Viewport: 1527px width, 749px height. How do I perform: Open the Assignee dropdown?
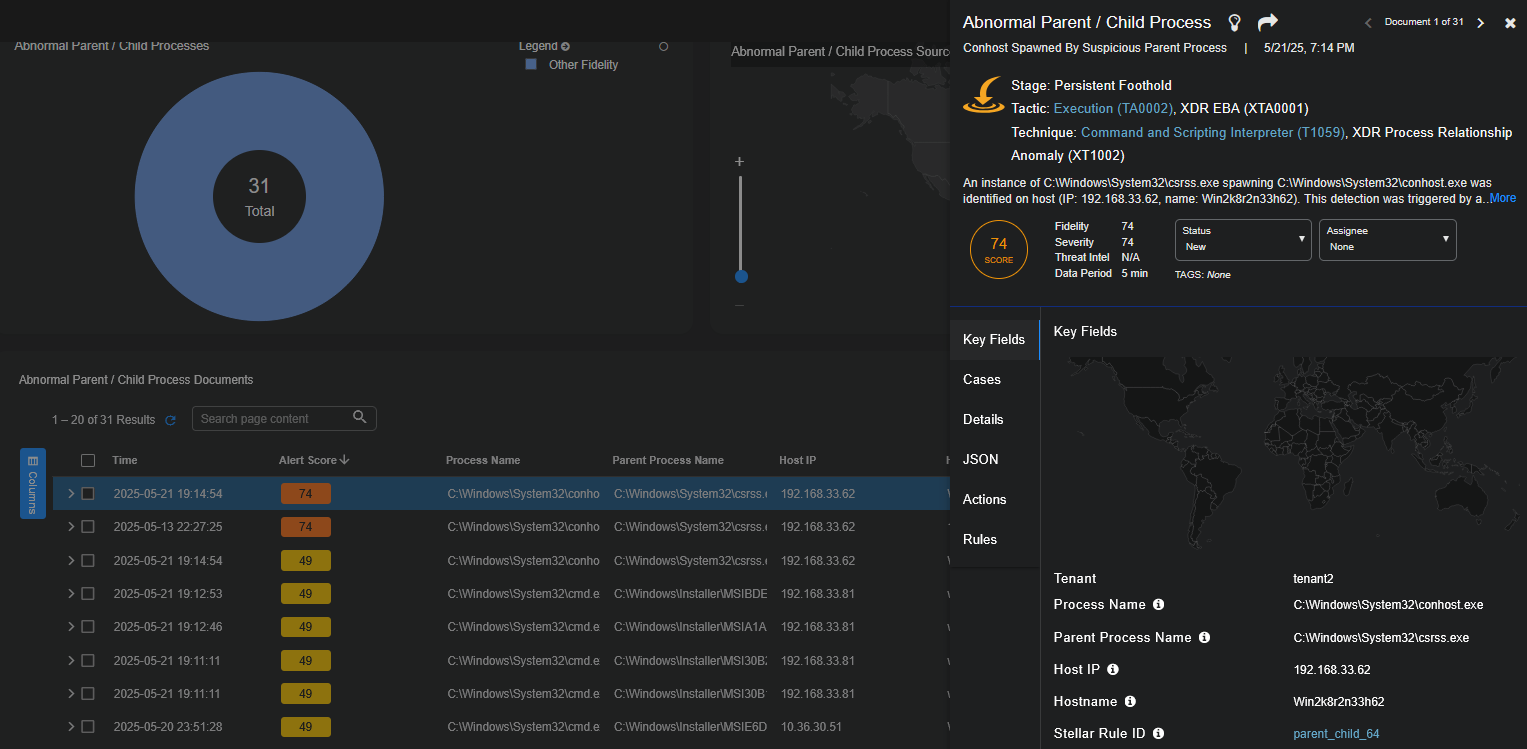point(1387,240)
